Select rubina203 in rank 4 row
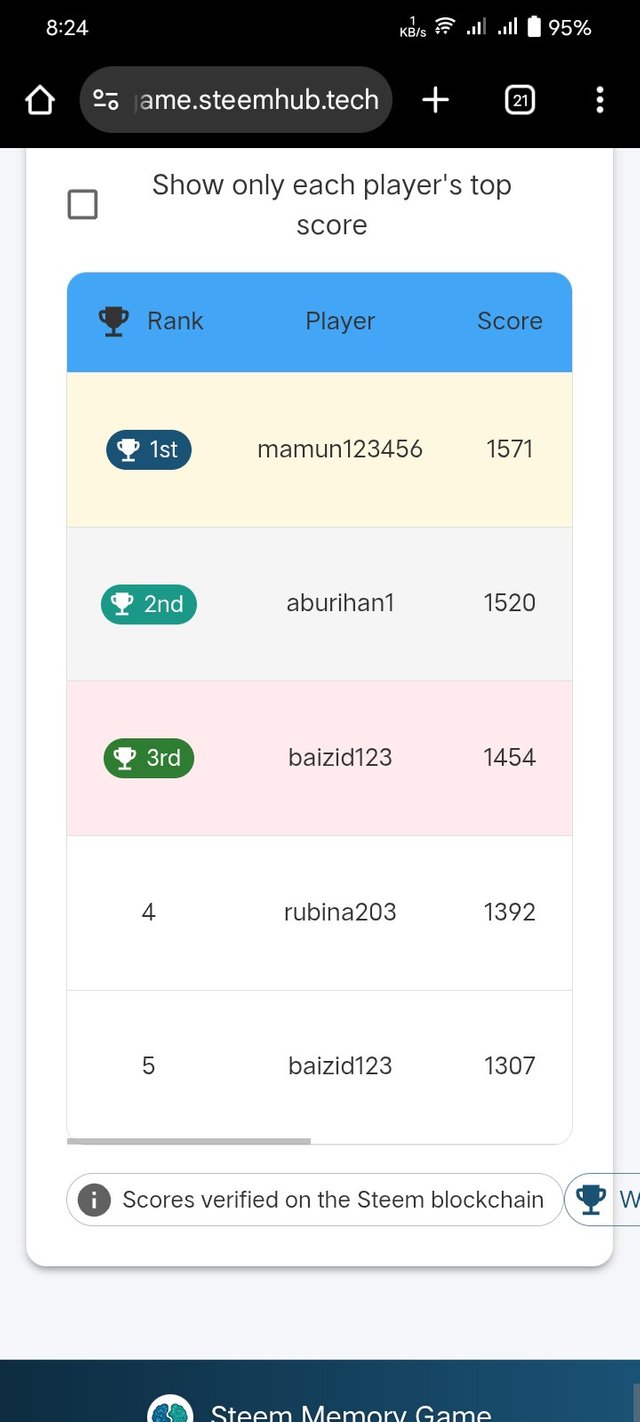The height and width of the screenshot is (1422, 640). tap(340, 912)
